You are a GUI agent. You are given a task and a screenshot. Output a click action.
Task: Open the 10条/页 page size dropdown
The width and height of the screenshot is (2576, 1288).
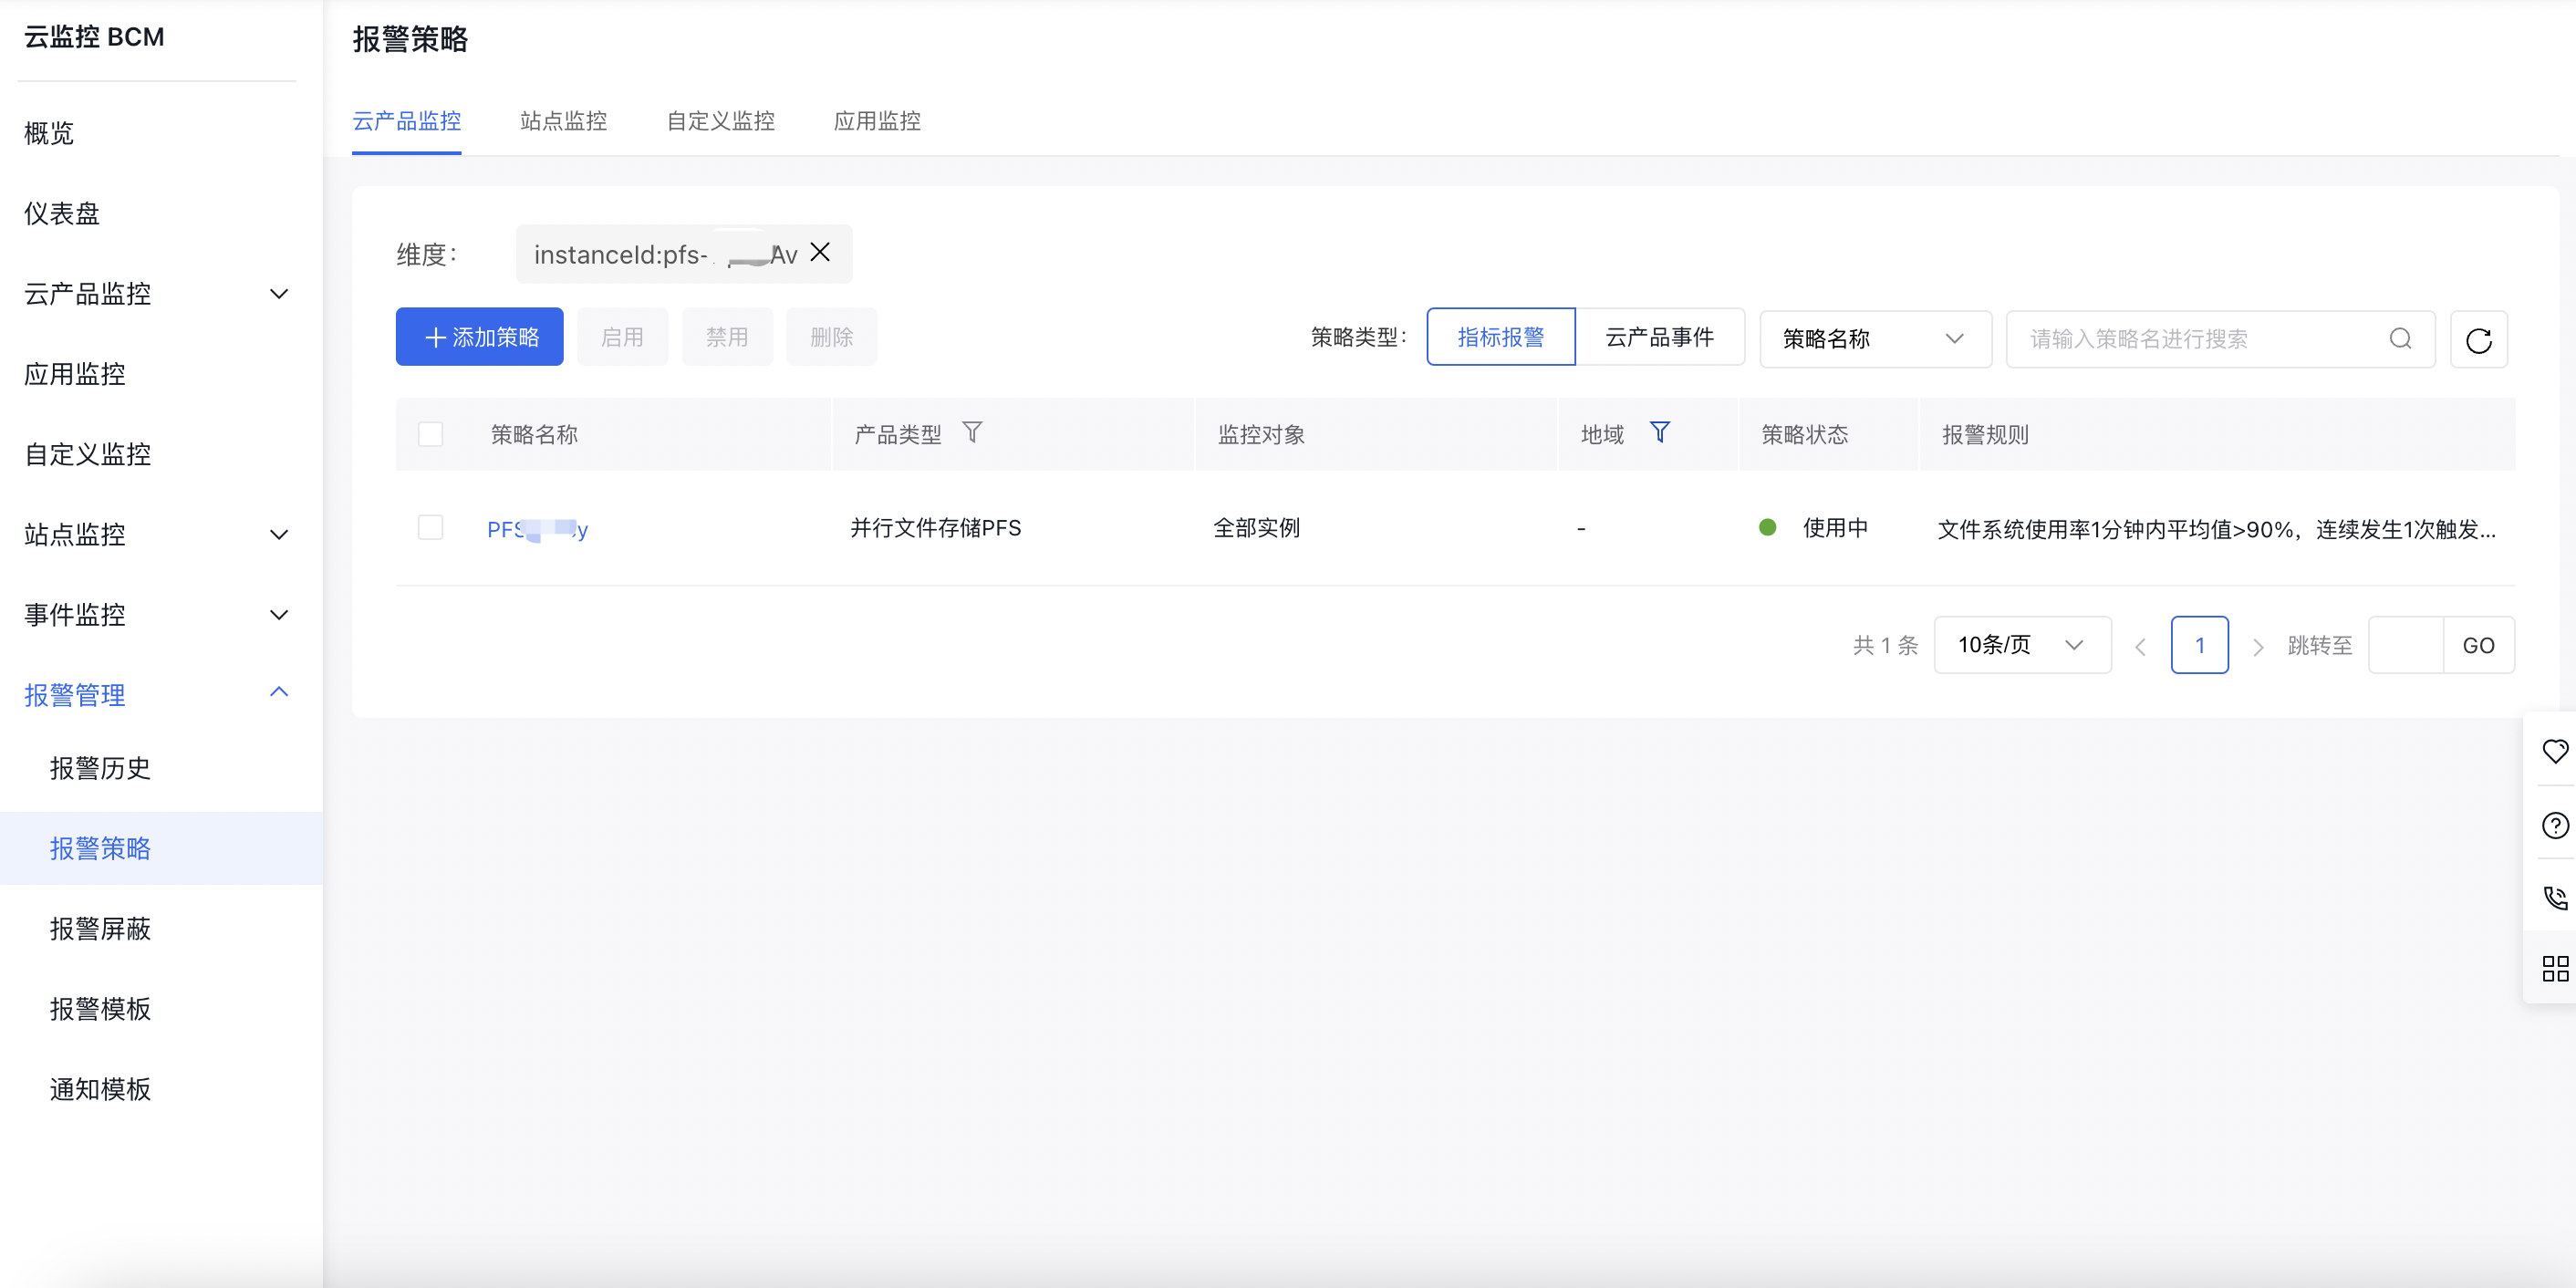(x=2022, y=645)
